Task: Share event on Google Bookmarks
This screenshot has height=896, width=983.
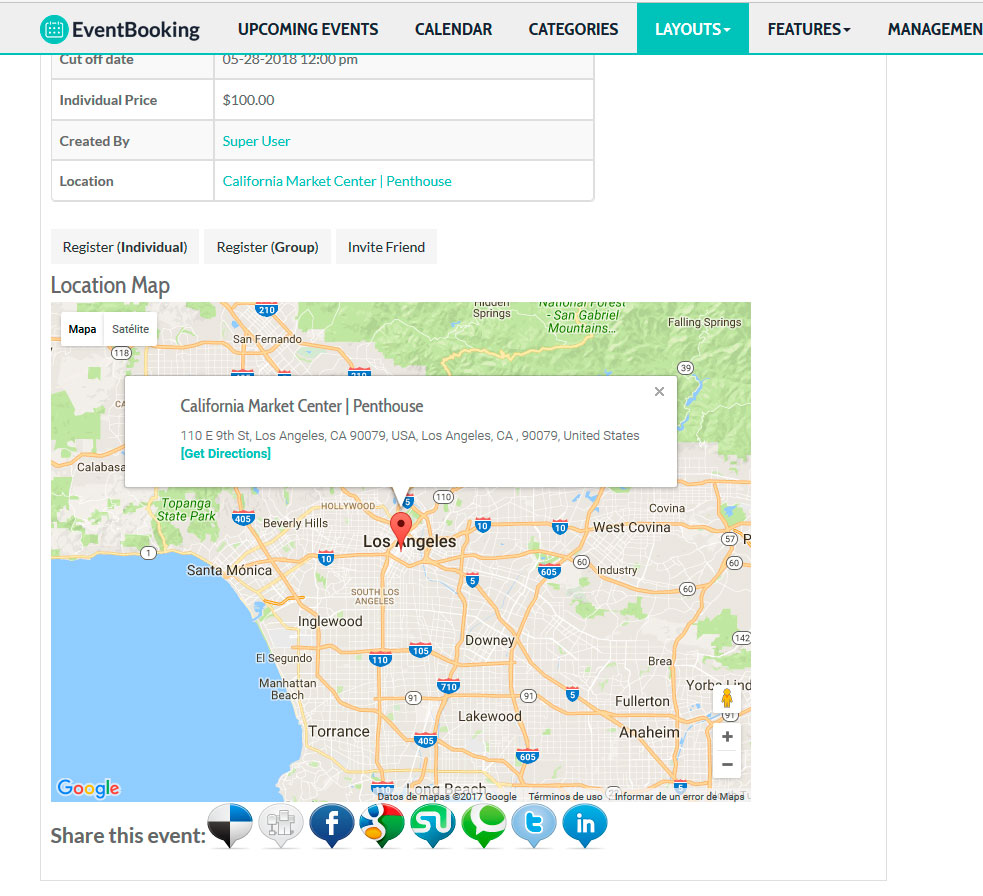Action: click(x=382, y=825)
